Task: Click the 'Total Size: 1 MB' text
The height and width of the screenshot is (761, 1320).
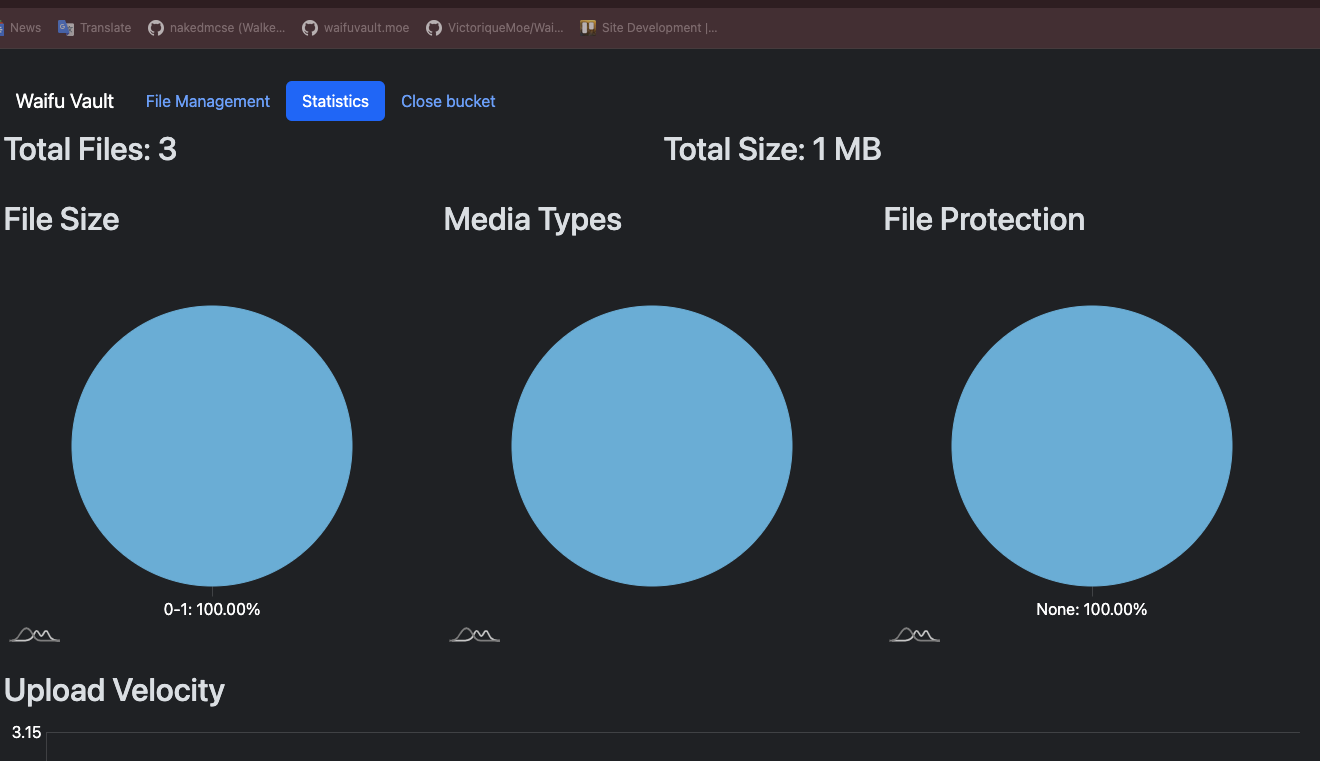Action: point(772,150)
